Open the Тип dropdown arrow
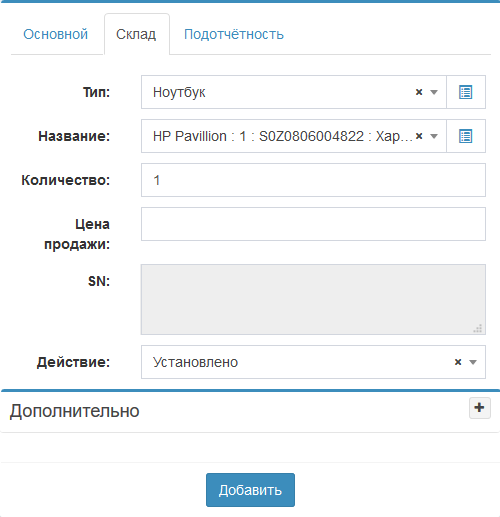The image size is (500, 517). tap(434, 92)
